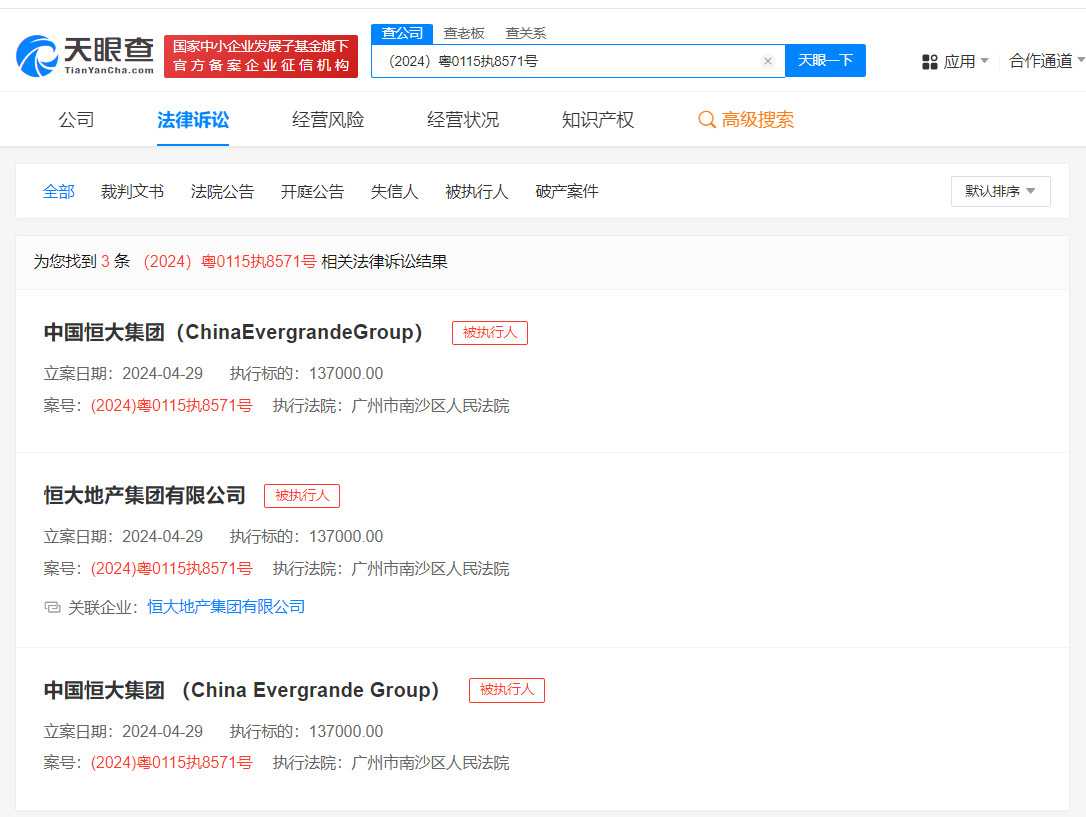Open the 恒大地产集团有限公司 result title
Screen dimensions: 1086x817
pos(145,496)
